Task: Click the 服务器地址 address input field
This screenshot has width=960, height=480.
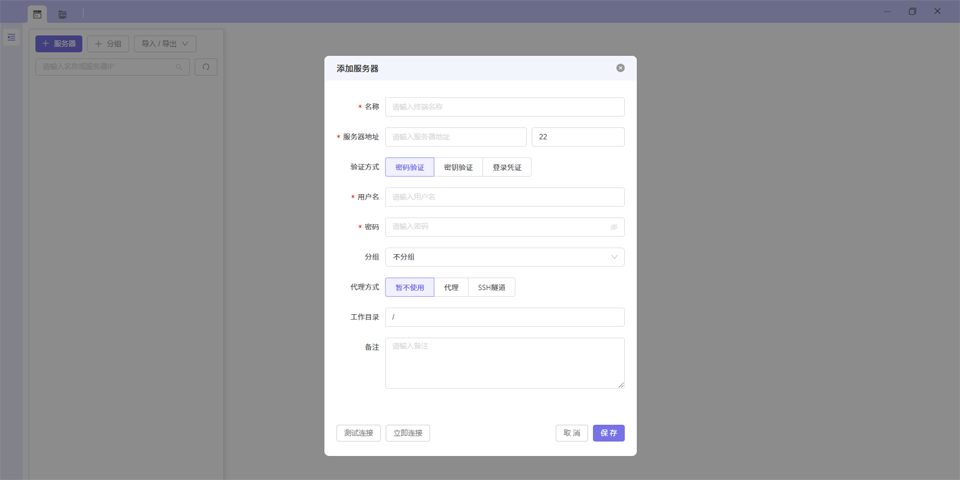Action: click(x=455, y=137)
